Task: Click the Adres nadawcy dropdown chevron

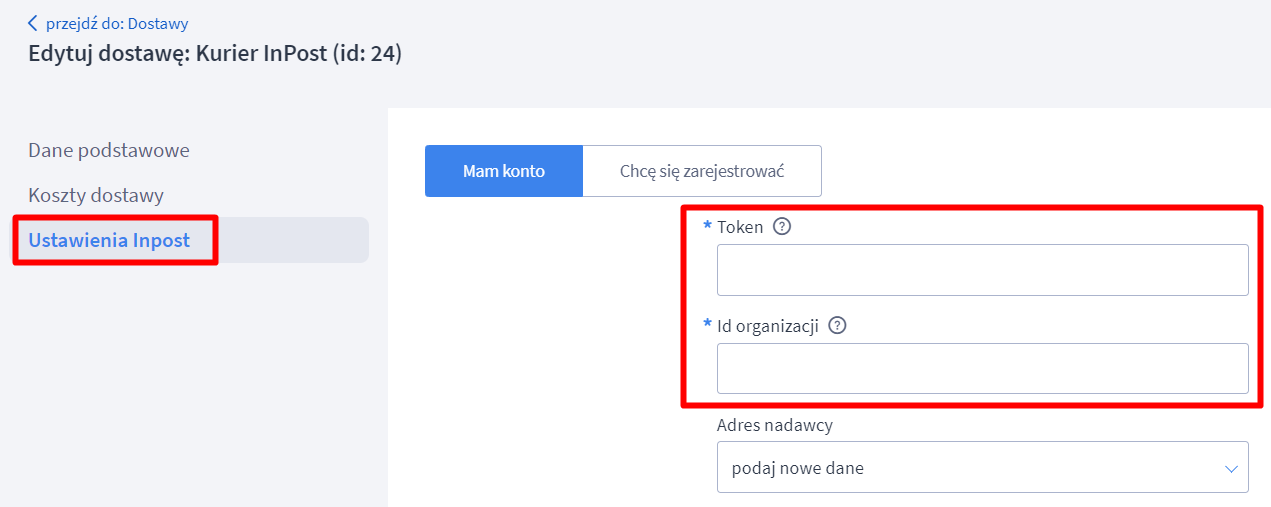Action: [x=1231, y=468]
